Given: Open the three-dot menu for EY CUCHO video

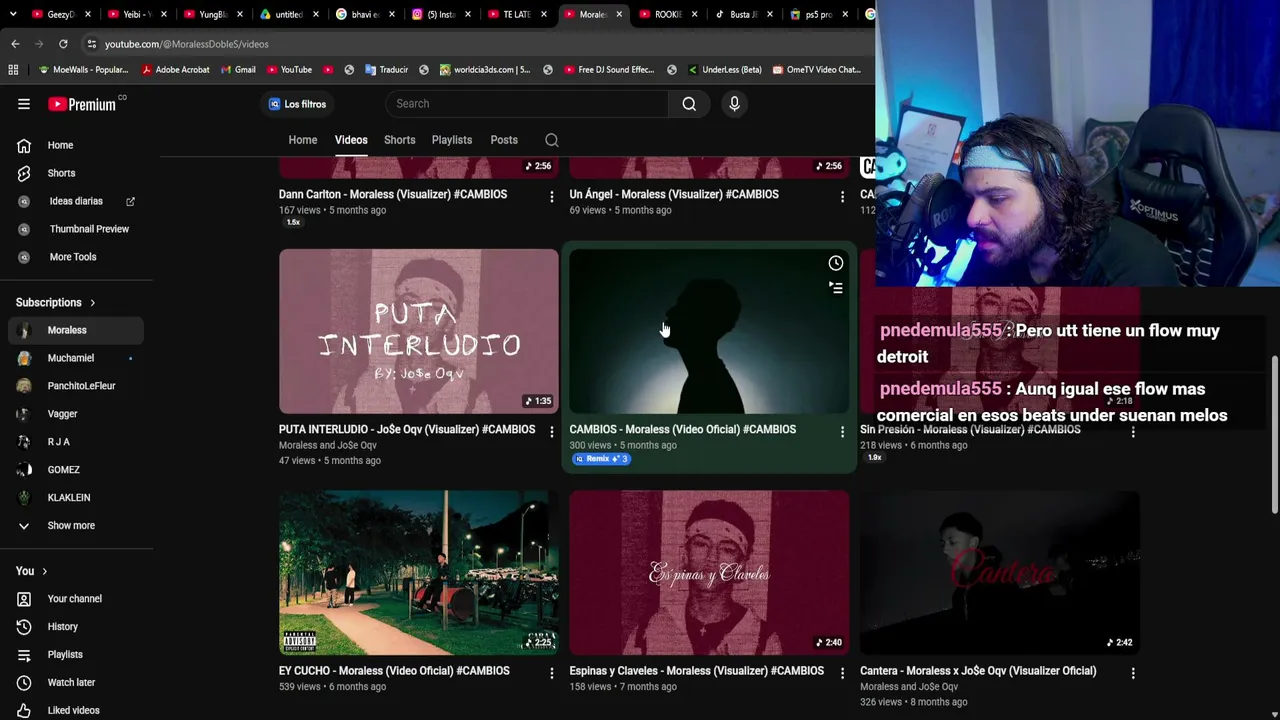Looking at the screenshot, I should click(551, 674).
